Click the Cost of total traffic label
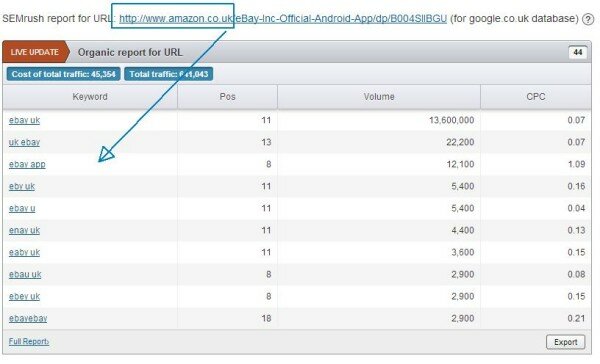The height and width of the screenshot is (364, 600). pos(64,74)
